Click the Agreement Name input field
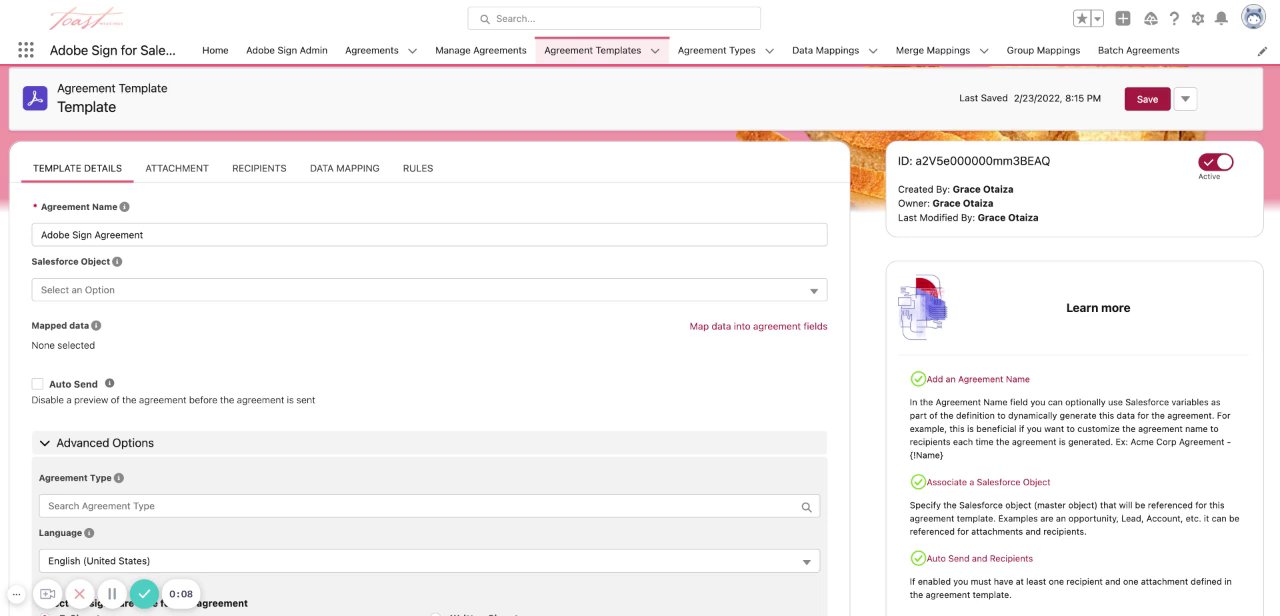 (x=429, y=235)
